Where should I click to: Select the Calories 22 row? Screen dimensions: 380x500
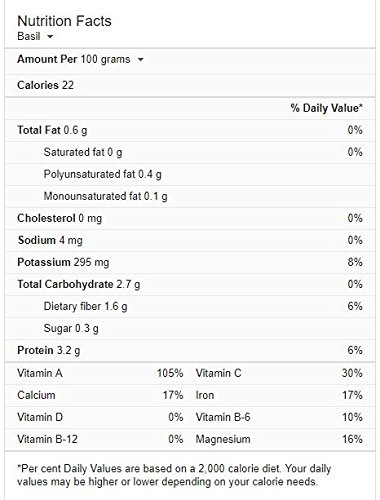(x=190, y=85)
